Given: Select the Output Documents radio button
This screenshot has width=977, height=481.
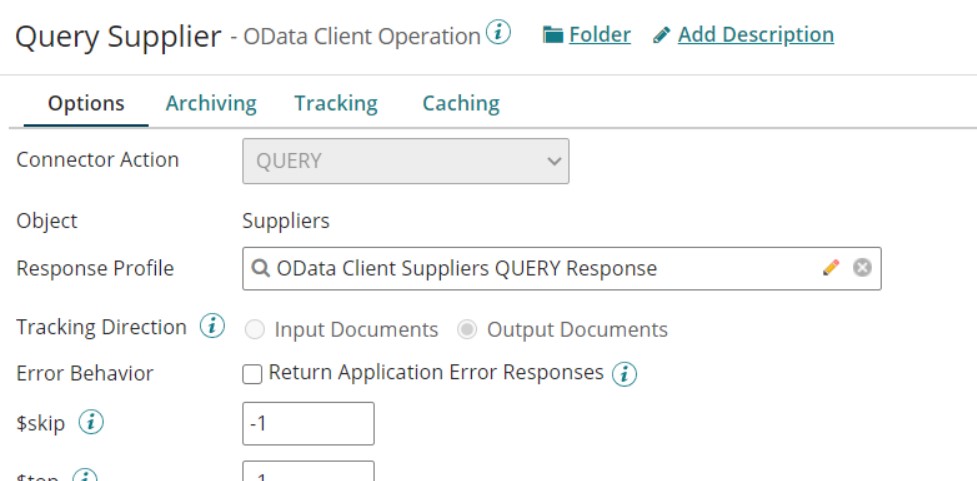Looking at the screenshot, I should pyautogui.click(x=466, y=330).
